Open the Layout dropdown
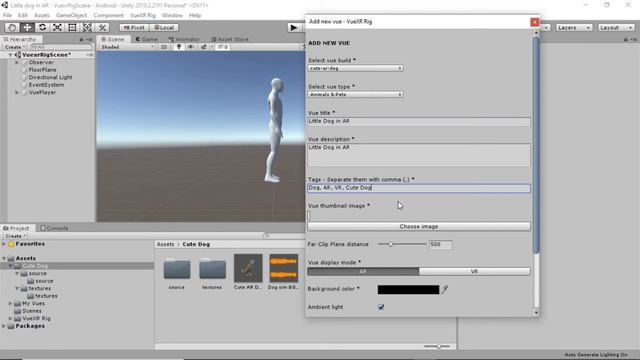This screenshot has height=360, width=640. (x=616, y=27)
